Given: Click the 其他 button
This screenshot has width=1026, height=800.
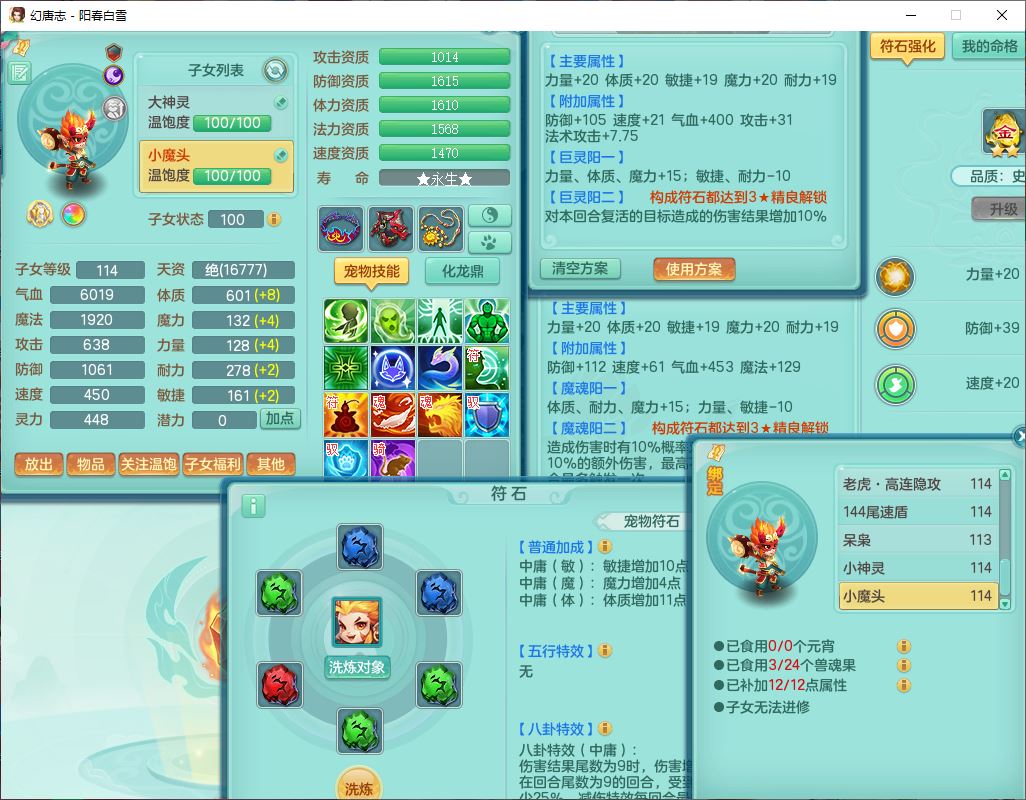Looking at the screenshot, I should [270, 464].
